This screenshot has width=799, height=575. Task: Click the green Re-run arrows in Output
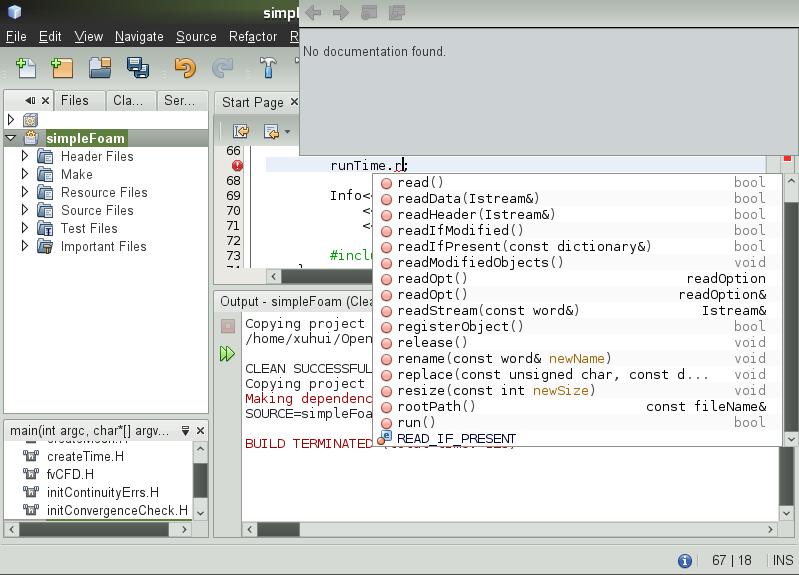pyautogui.click(x=227, y=353)
